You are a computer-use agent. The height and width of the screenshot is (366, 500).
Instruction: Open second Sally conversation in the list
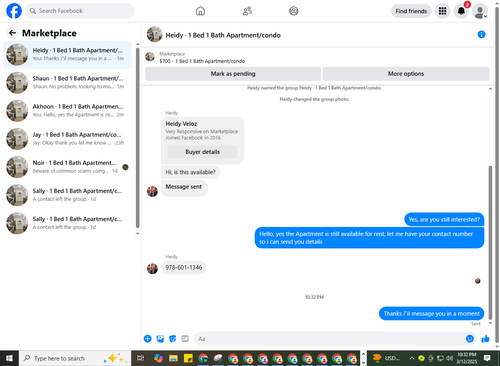pyautogui.click(x=67, y=223)
